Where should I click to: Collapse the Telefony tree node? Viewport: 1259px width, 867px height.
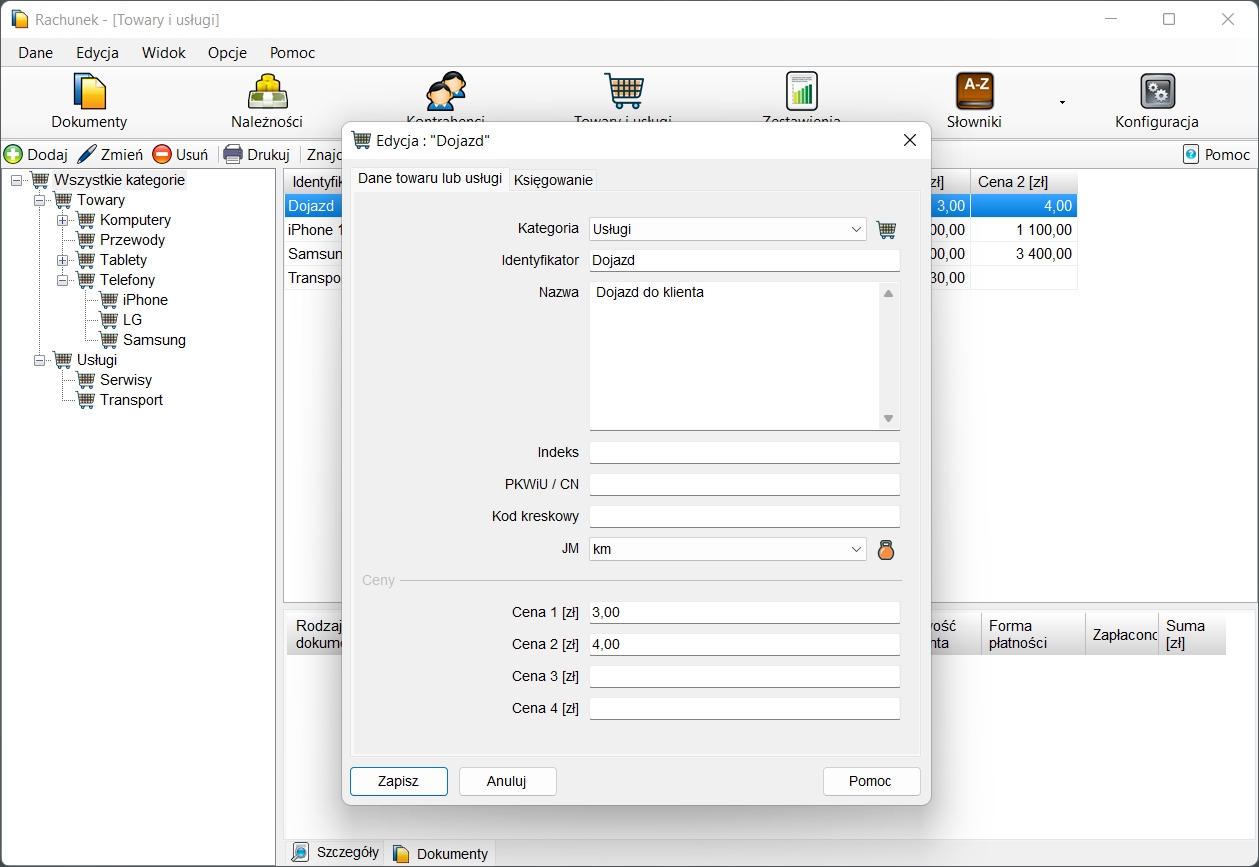[62, 280]
